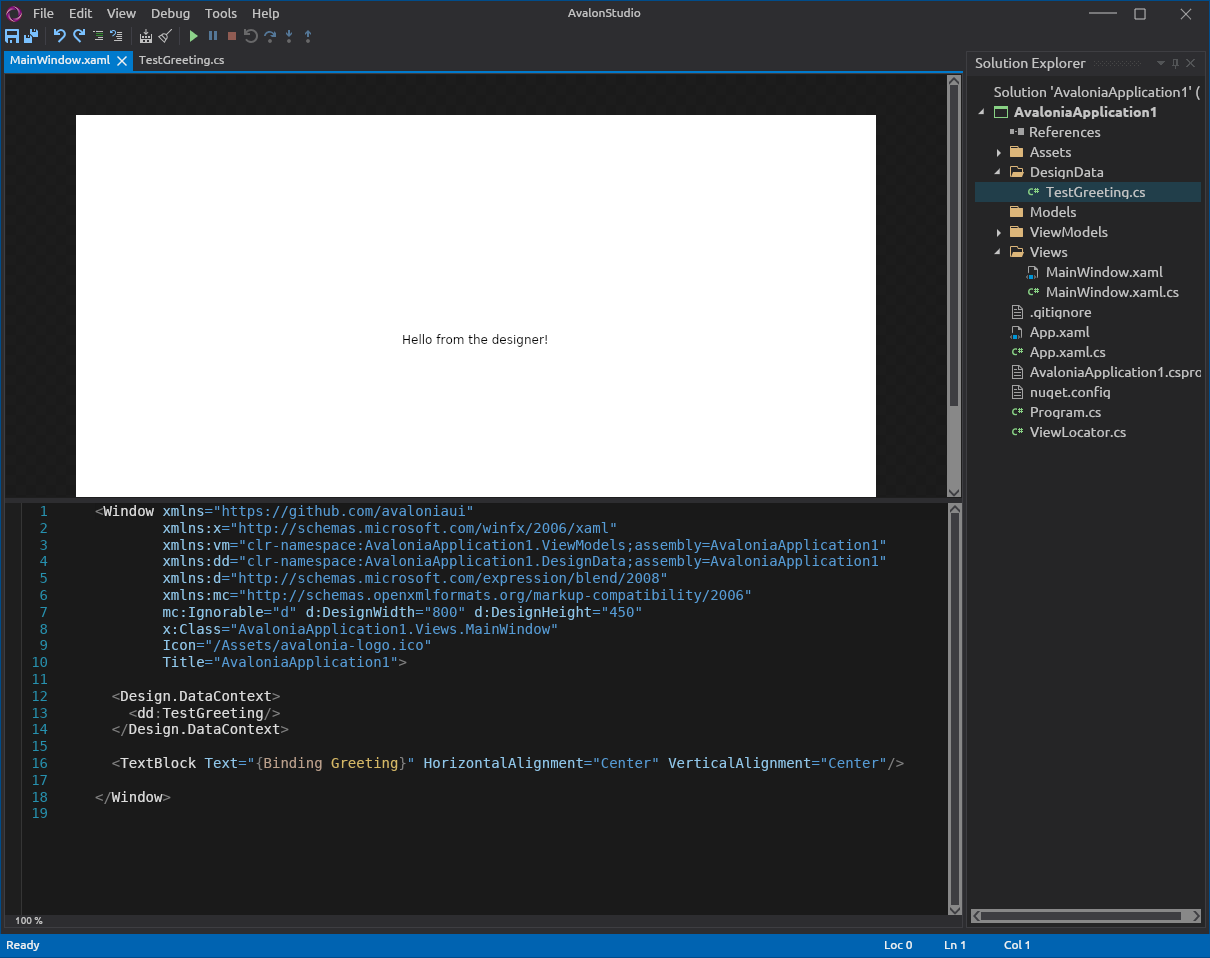Select the Clean solution broom icon
Viewport: 1210px width, 958px height.
click(x=163, y=36)
